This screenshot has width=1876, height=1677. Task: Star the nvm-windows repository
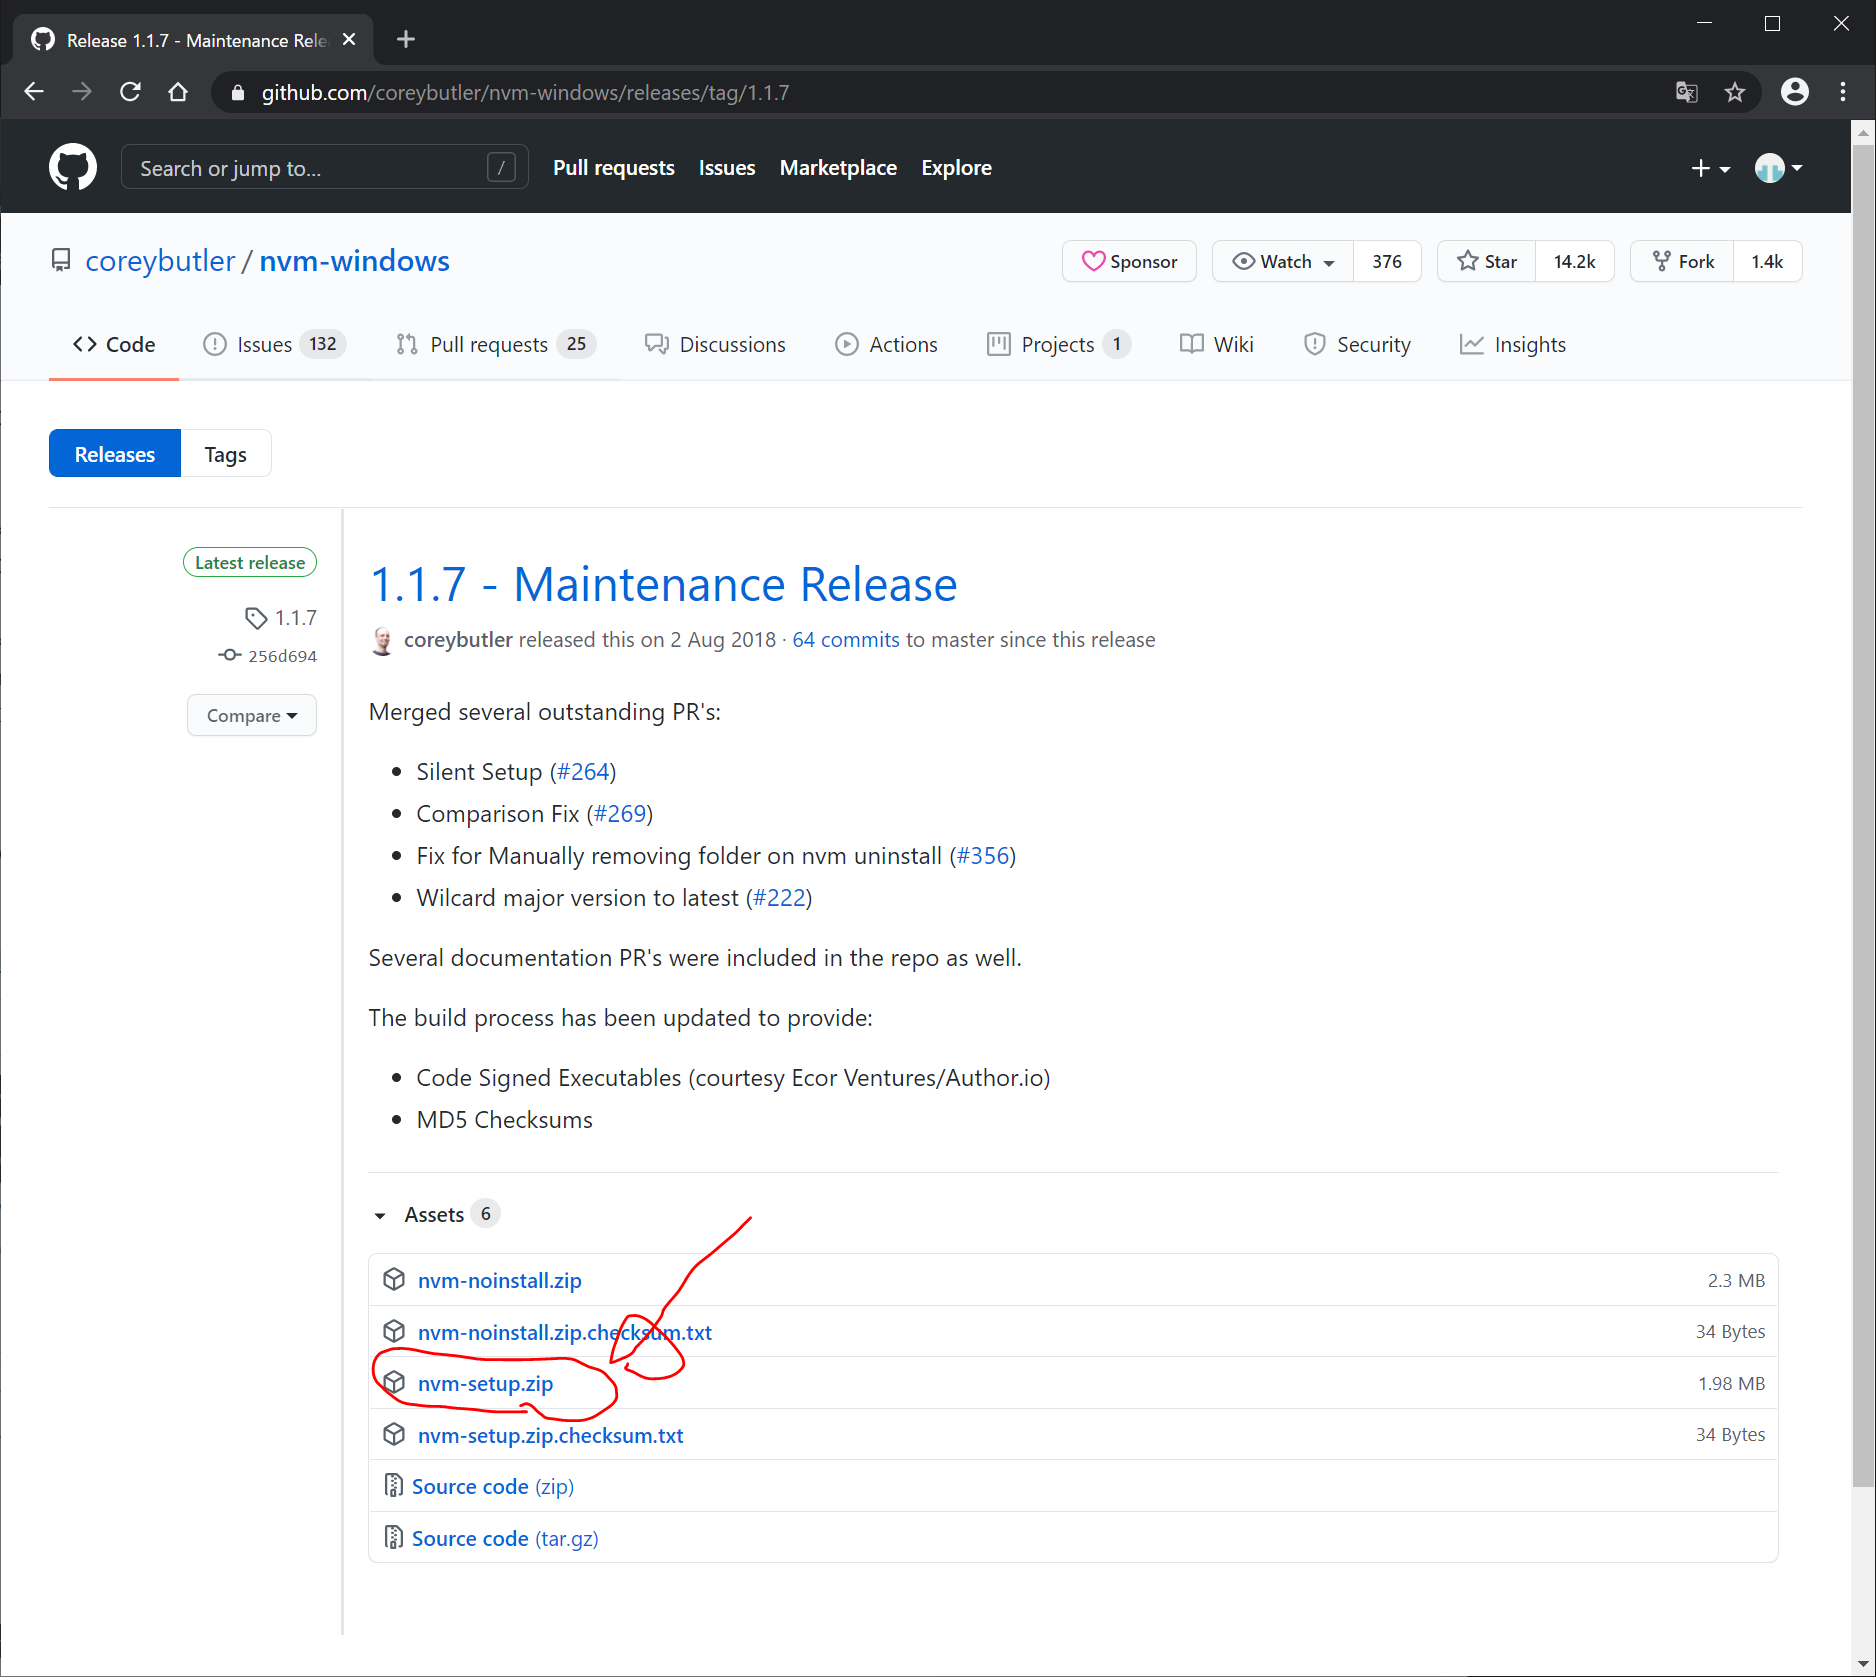click(1486, 261)
